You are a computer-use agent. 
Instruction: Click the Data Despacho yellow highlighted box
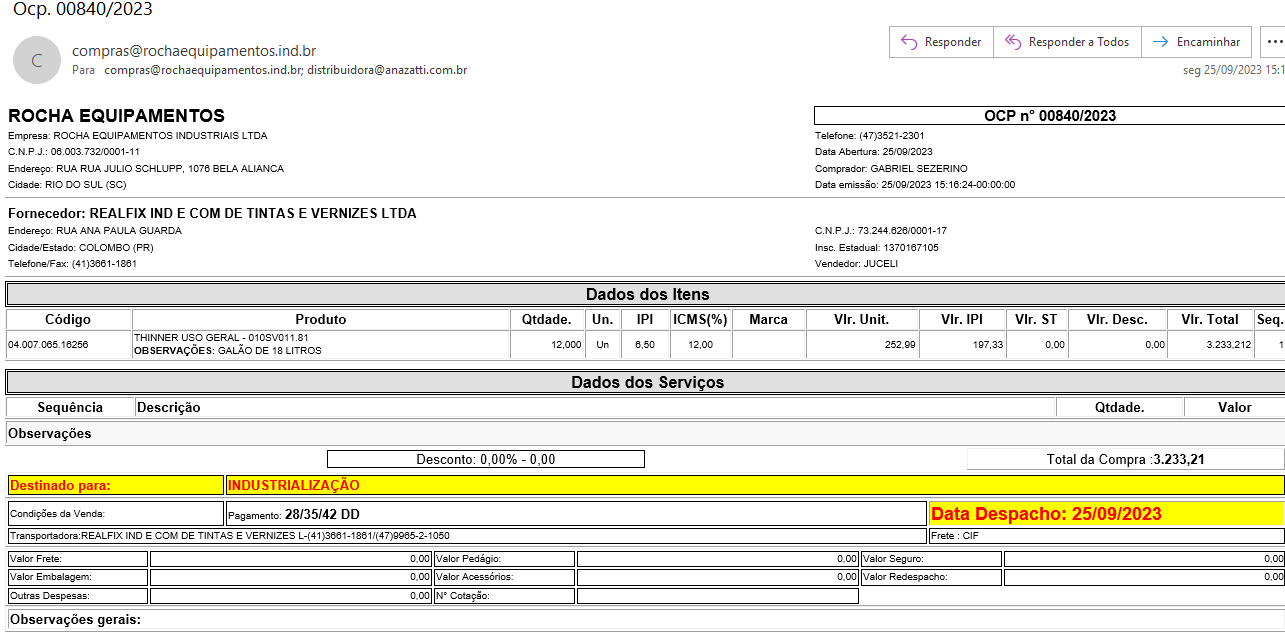coord(1105,514)
